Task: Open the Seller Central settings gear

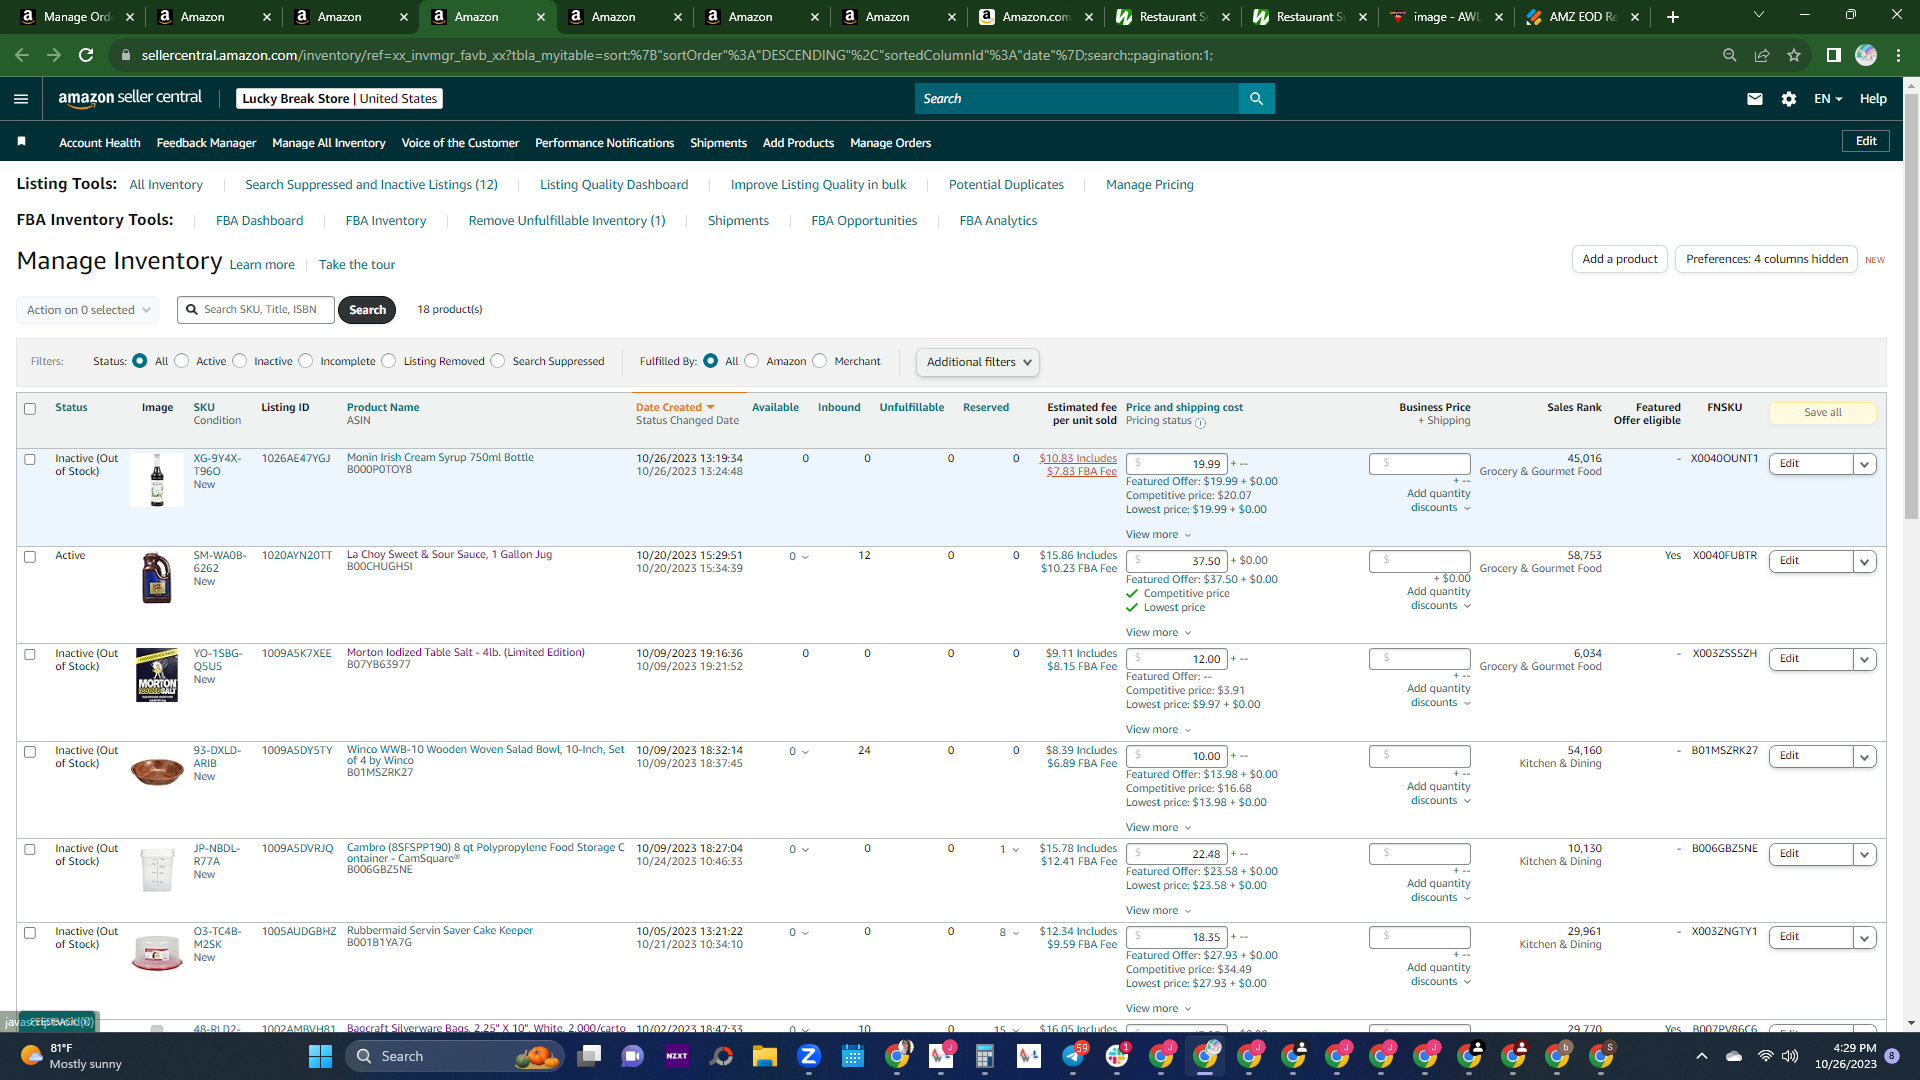Action: point(1789,99)
